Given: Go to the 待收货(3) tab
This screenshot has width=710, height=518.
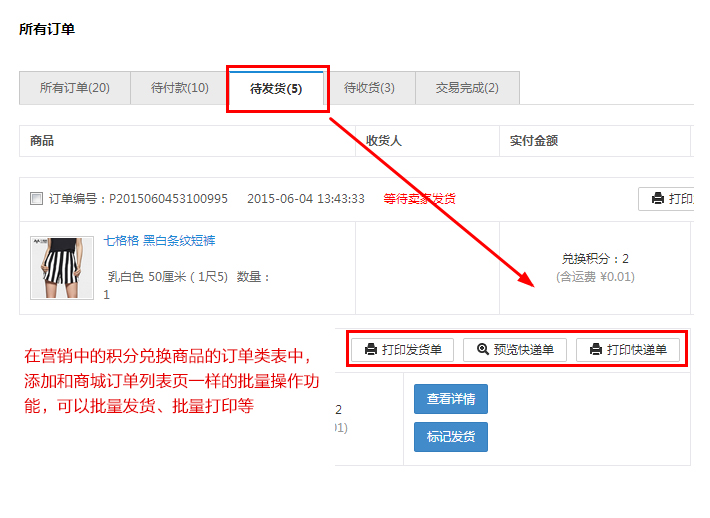Looking at the screenshot, I should click(x=369, y=88).
